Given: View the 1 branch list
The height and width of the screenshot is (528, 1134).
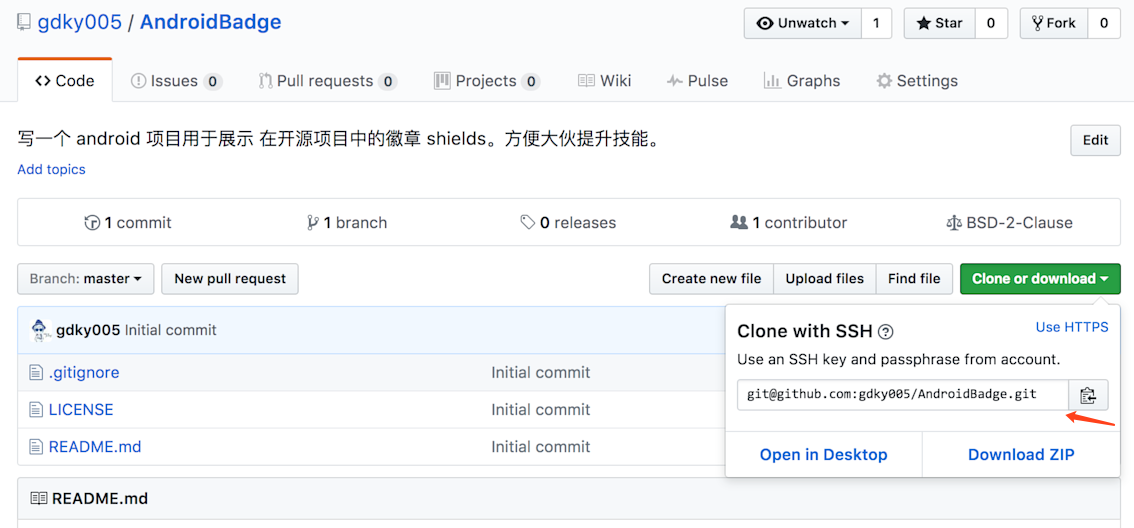Looking at the screenshot, I should 347,223.
